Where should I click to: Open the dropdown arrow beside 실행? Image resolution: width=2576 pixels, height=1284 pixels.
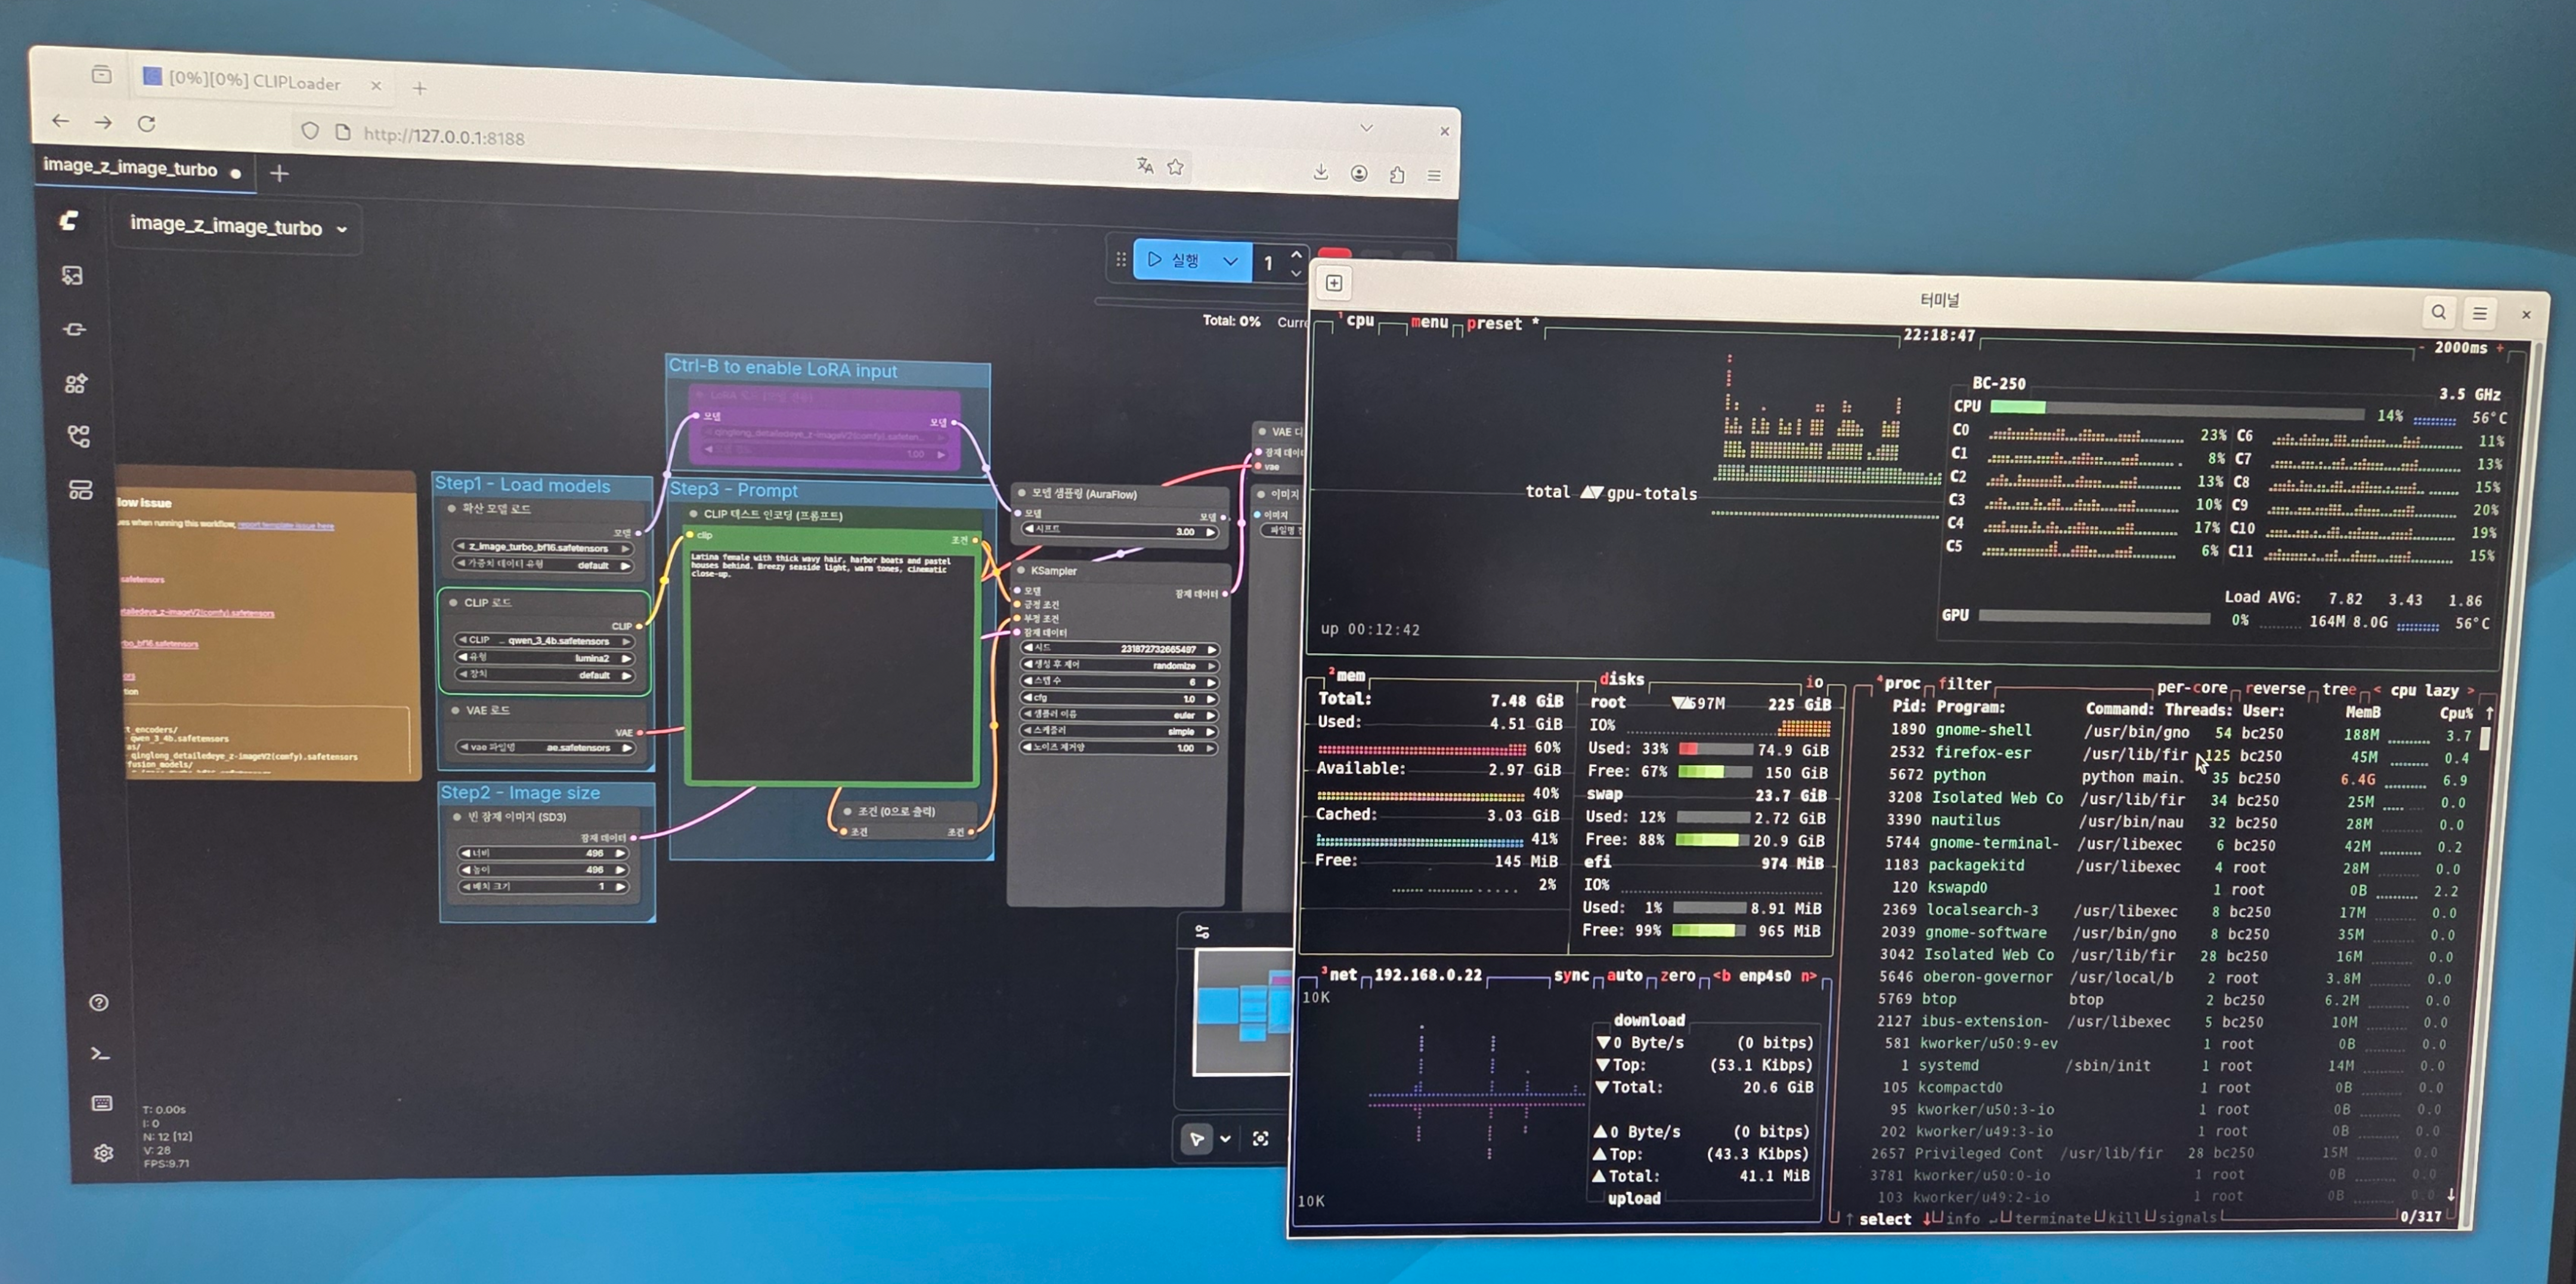pos(1230,262)
